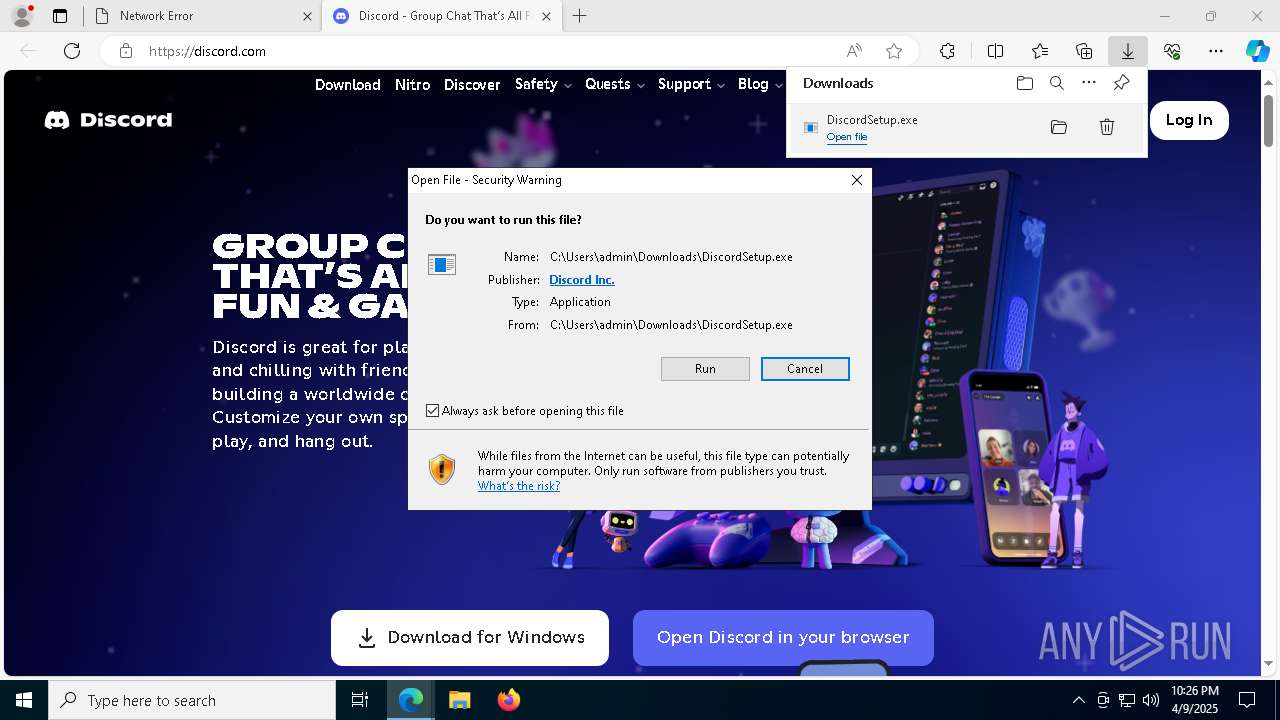Open the Browser essentials heart icon
Image resolution: width=1280 pixels, height=720 pixels.
[x=1172, y=51]
